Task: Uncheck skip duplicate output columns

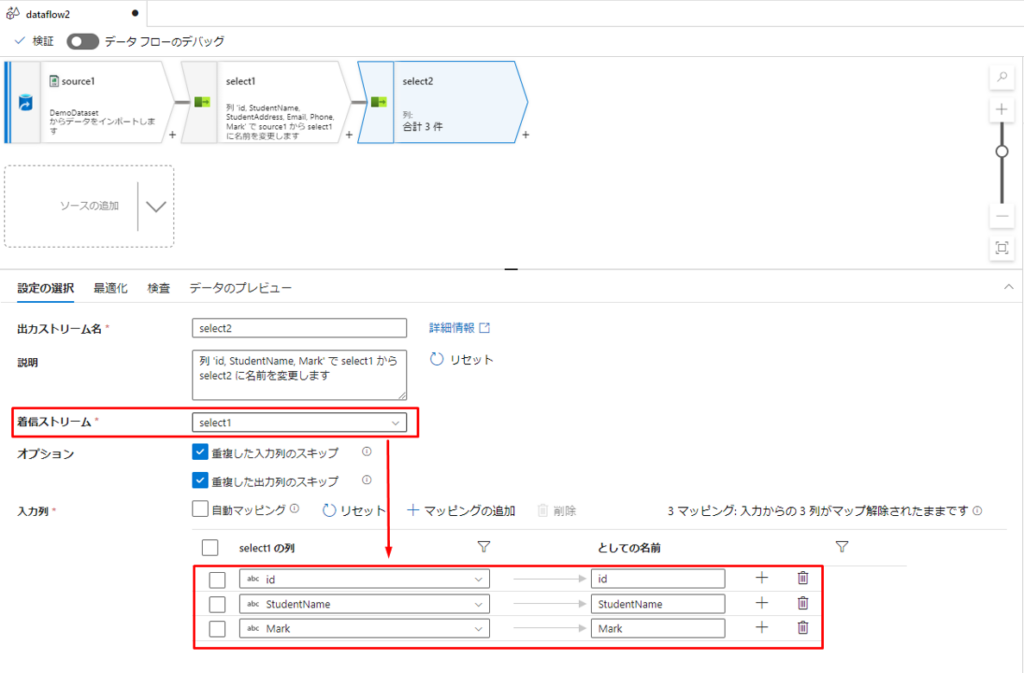Action: [x=200, y=480]
